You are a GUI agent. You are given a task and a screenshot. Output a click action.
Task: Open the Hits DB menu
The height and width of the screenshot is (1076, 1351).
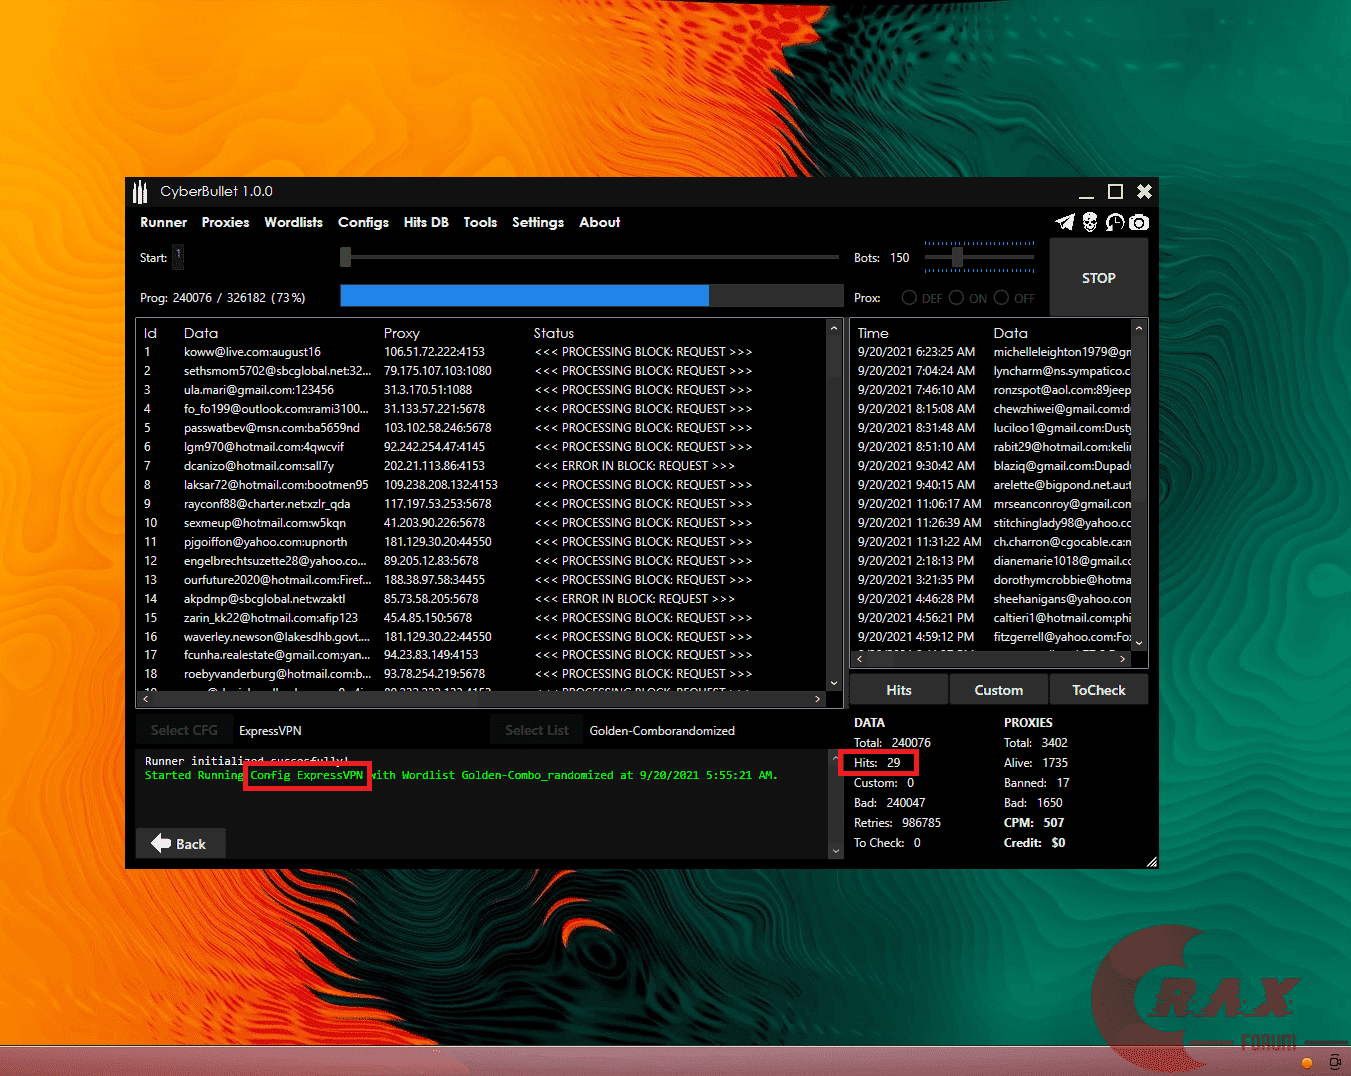[426, 222]
